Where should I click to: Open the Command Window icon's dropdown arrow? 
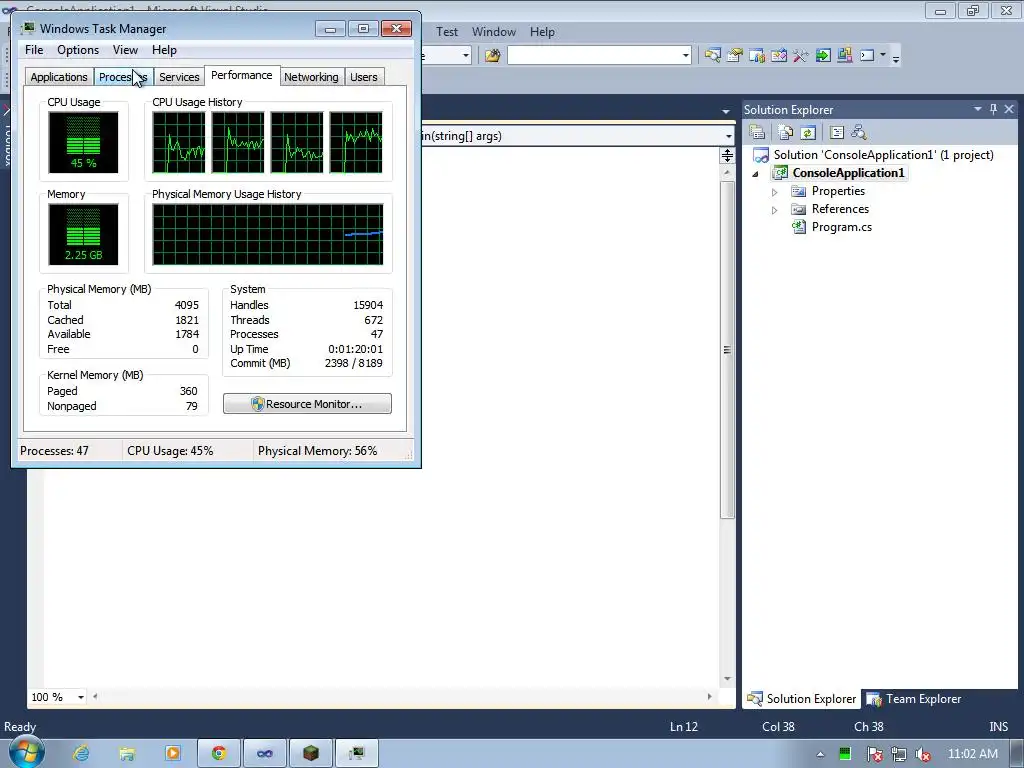883,55
